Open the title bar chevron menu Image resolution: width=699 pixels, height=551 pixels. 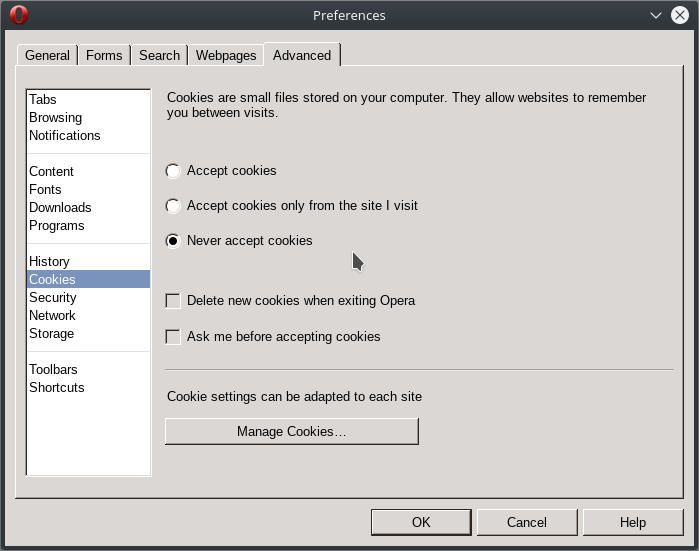click(x=655, y=16)
